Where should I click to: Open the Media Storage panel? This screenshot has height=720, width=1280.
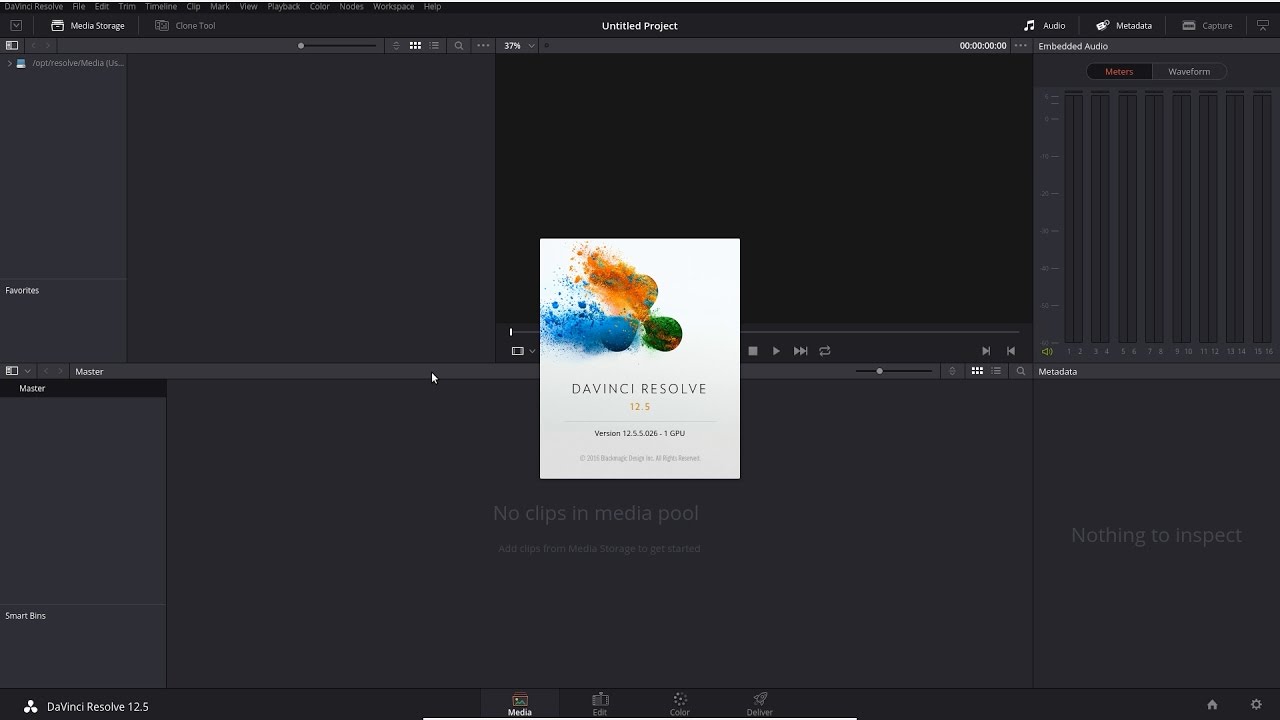pos(88,25)
